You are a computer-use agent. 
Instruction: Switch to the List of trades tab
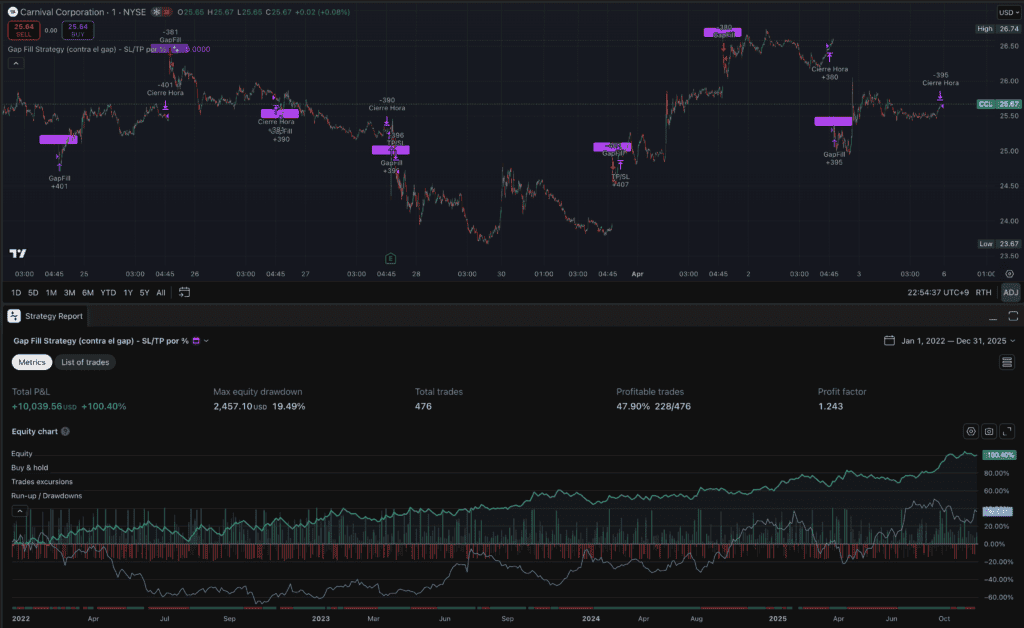[x=85, y=362]
